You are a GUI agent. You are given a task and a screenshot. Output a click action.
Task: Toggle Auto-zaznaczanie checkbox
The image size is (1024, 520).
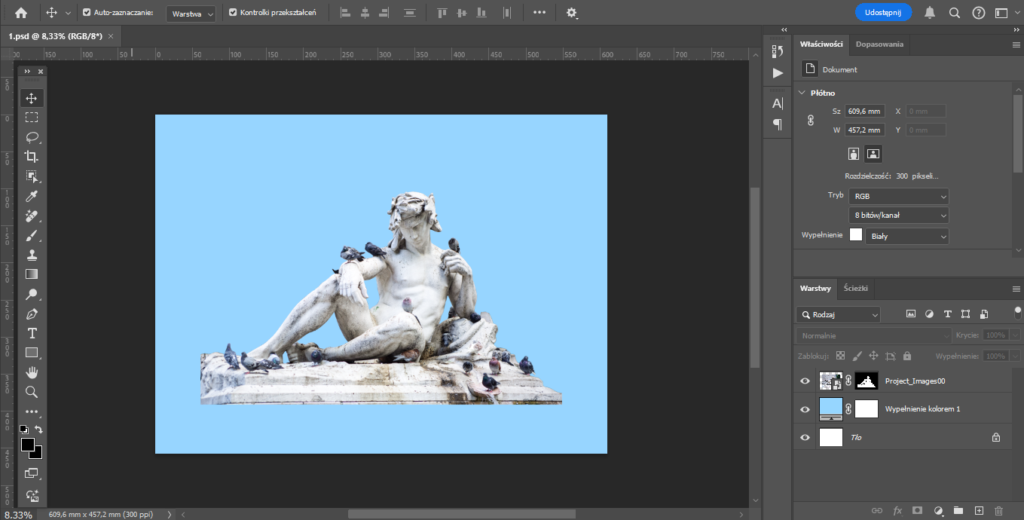point(87,12)
